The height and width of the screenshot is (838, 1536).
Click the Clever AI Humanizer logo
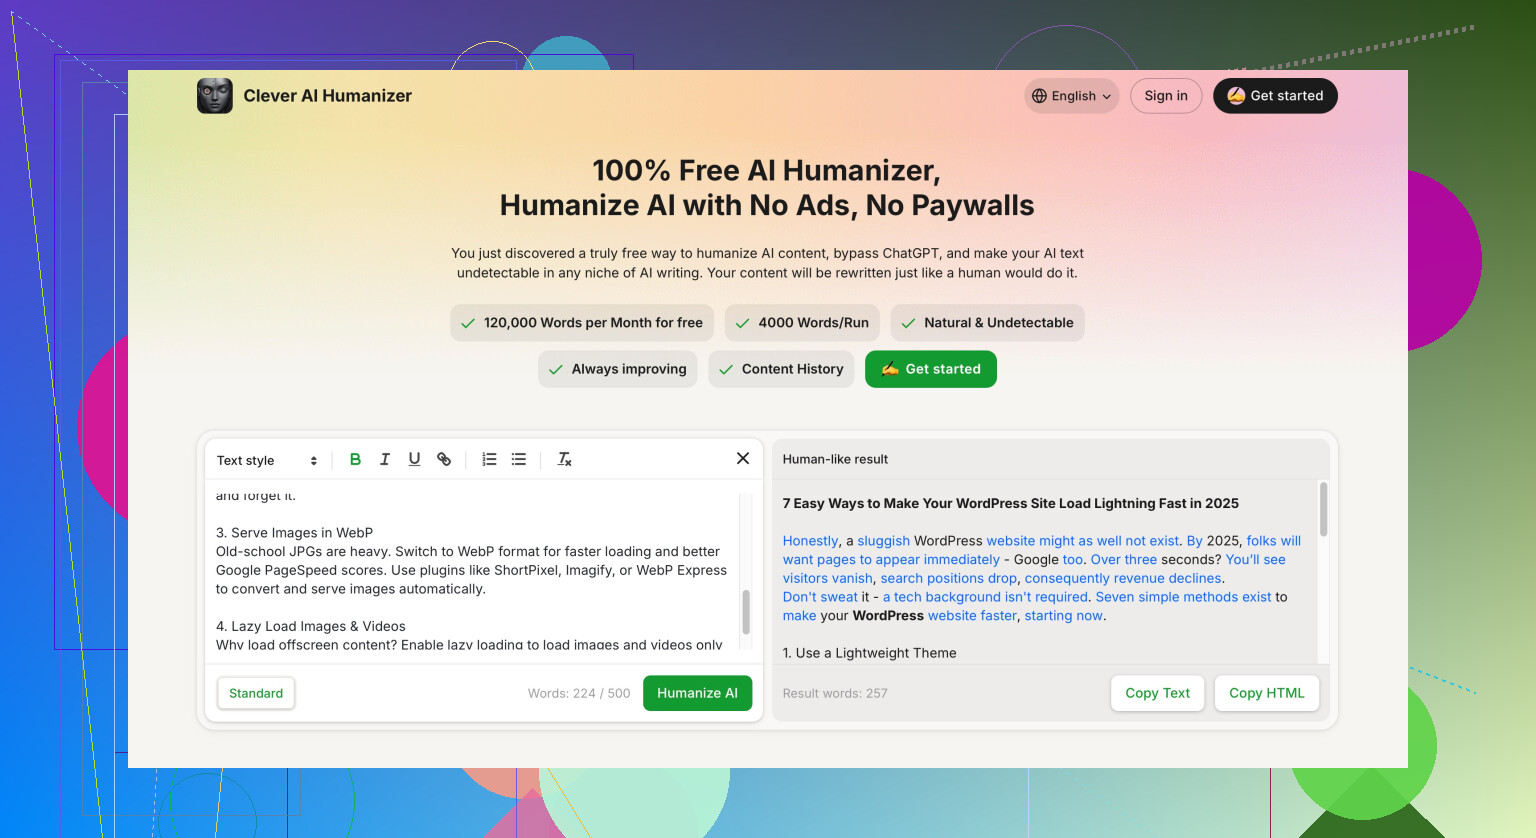(x=215, y=96)
